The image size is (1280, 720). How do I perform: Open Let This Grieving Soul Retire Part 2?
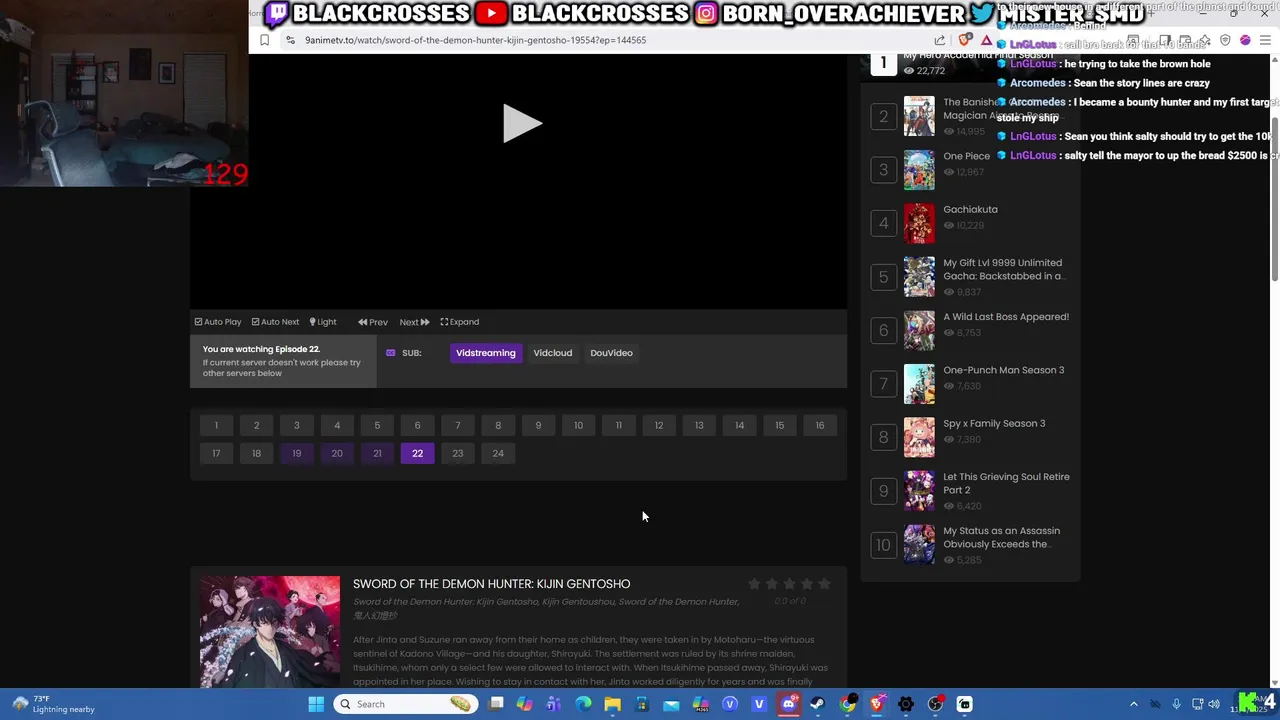tap(1006, 483)
